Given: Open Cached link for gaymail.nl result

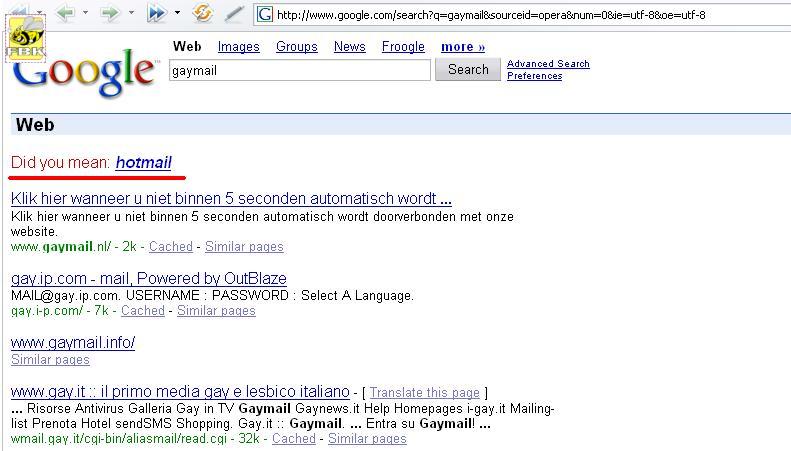Looking at the screenshot, I should [x=171, y=247].
